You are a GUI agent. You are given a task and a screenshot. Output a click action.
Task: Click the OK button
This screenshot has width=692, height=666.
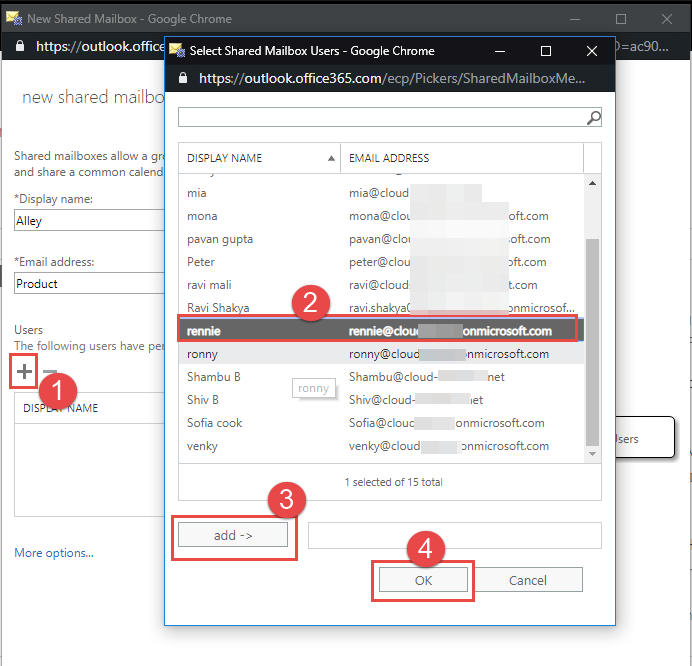(423, 580)
